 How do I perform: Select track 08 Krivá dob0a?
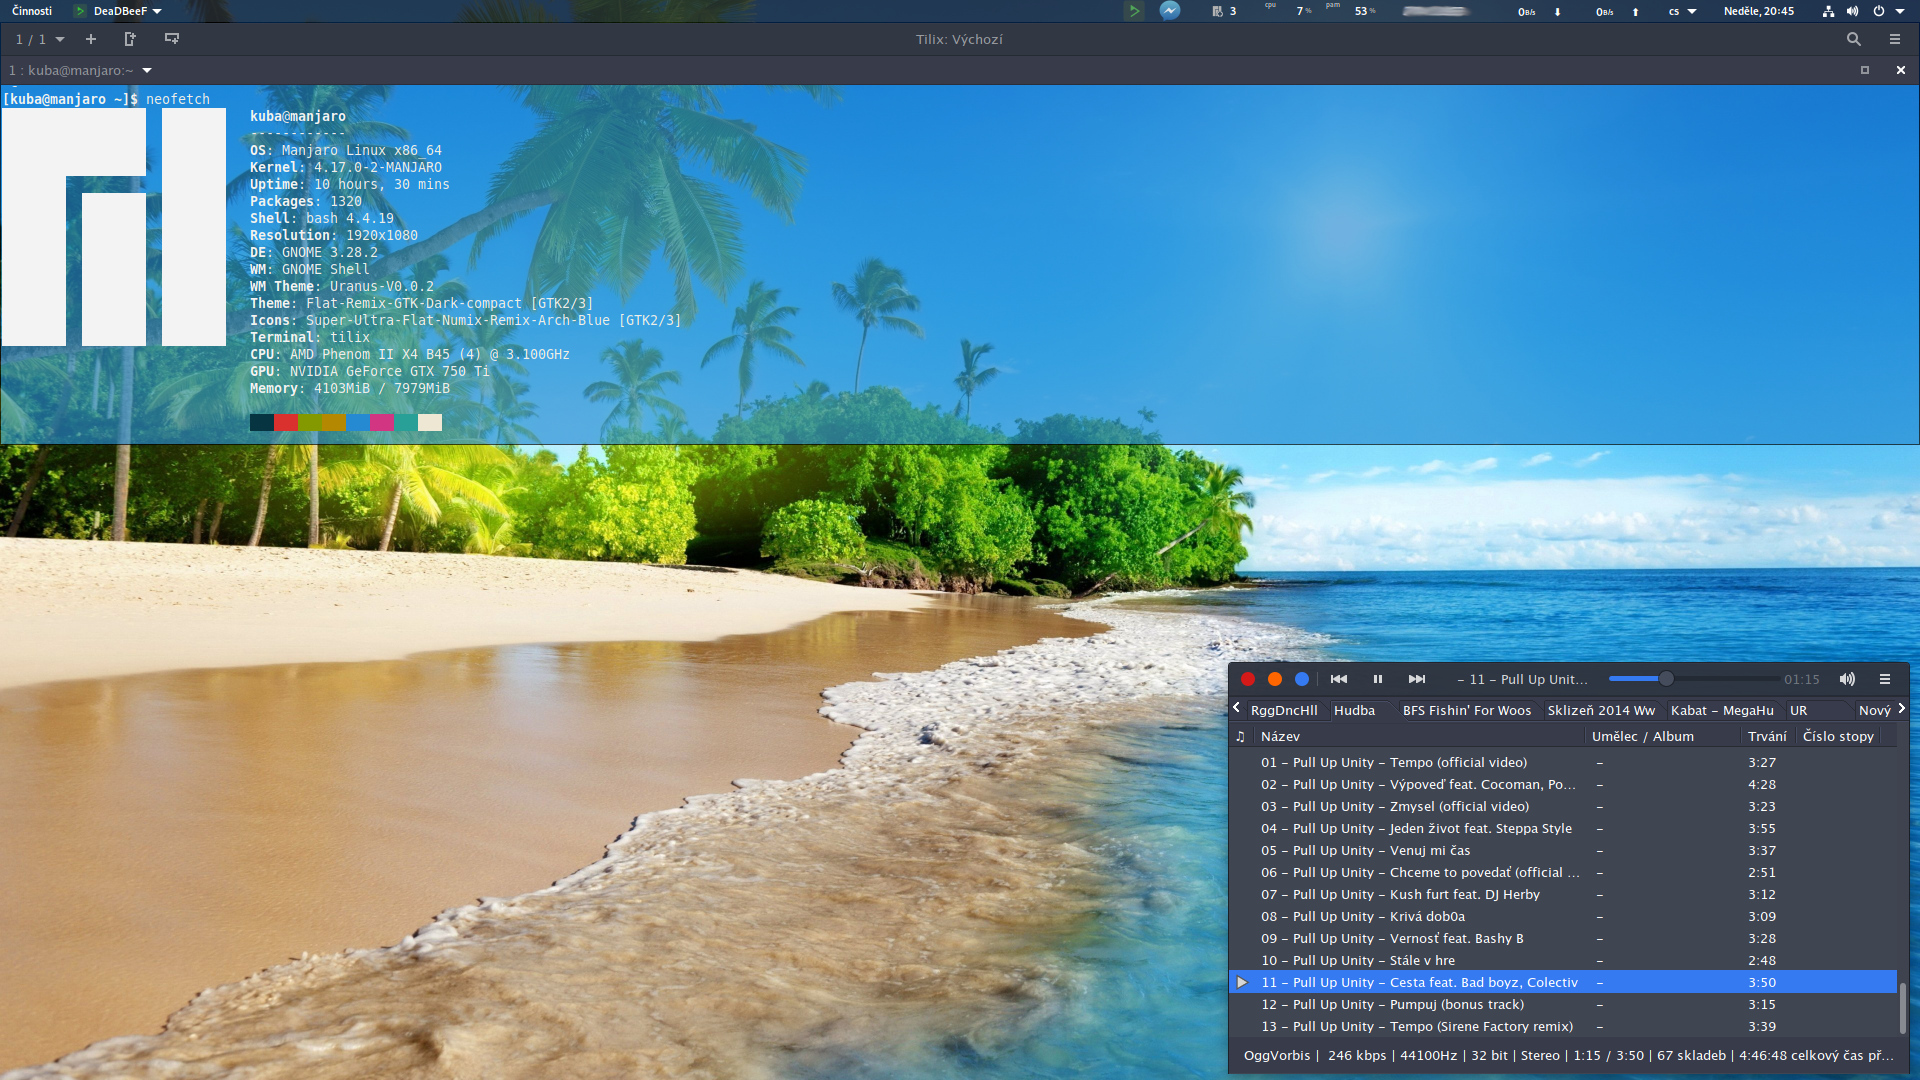click(1563, 916)
